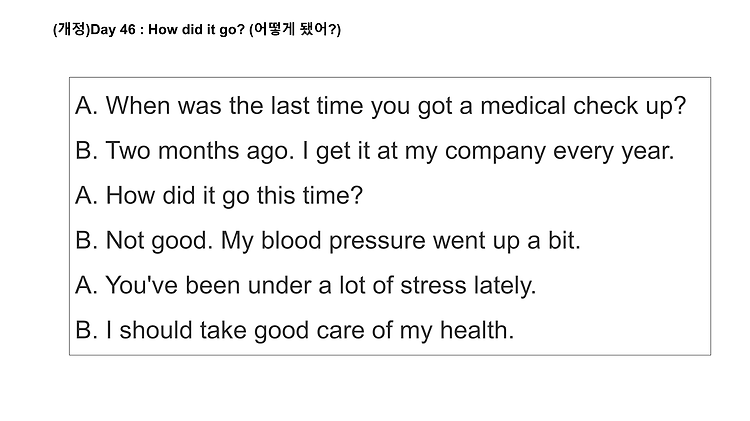This screenshot has width=750, height=421.
Task: Click the sentence starting Two months ago
Action: click(x=375, y=151)
